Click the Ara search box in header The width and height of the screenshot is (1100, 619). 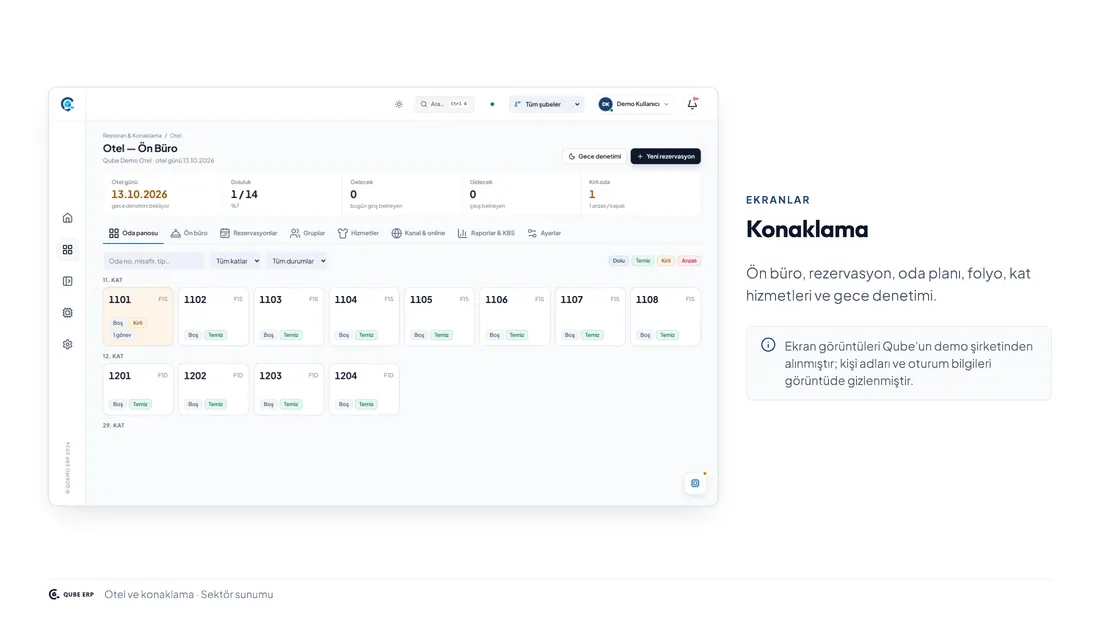click(x=444, y=105)
